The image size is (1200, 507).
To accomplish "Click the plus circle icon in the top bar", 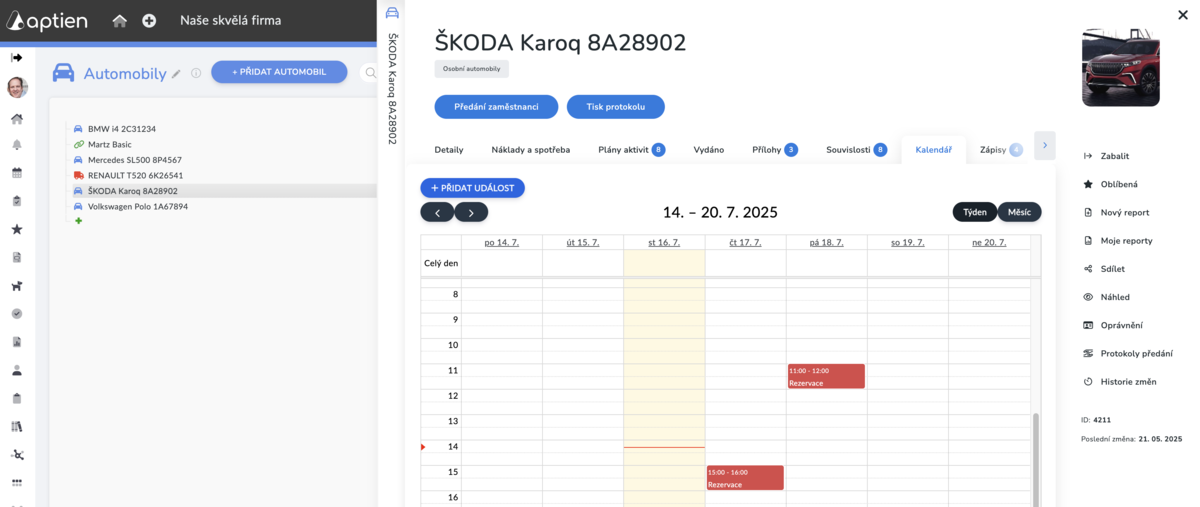I will pos(149,20).
